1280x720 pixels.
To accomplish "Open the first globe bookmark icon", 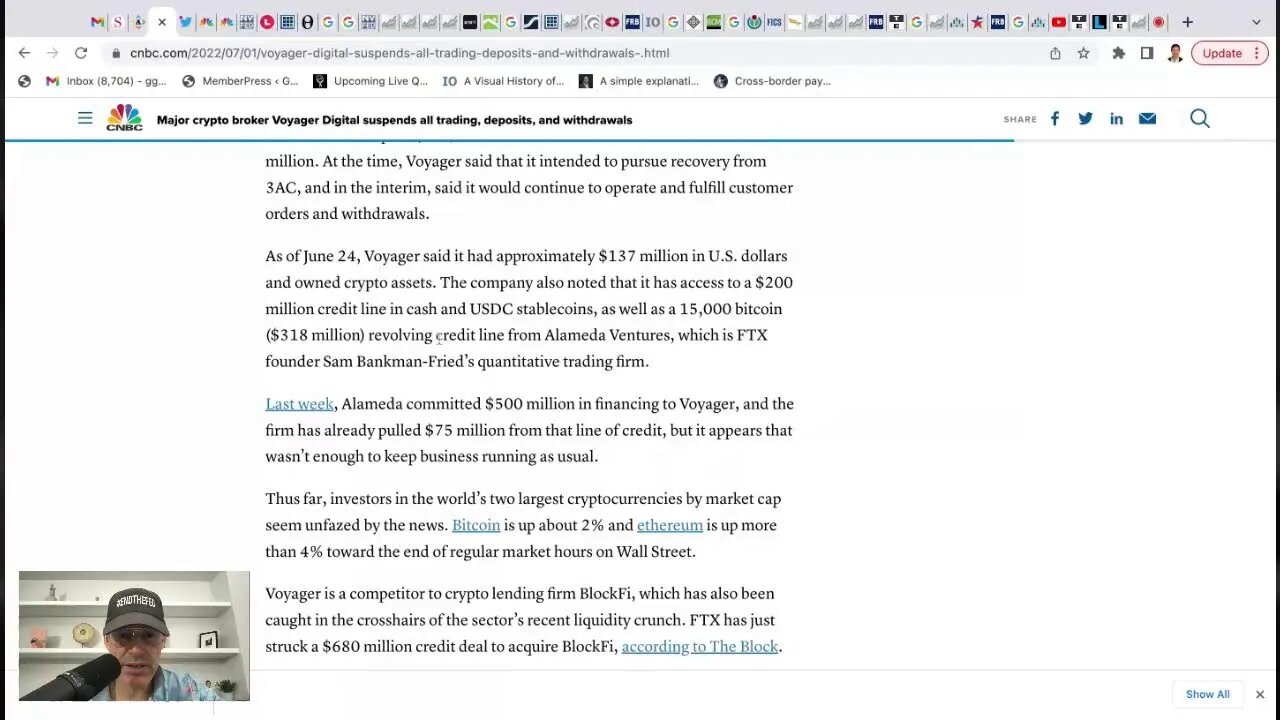I will pyautogui.click(x=24, y=81).
